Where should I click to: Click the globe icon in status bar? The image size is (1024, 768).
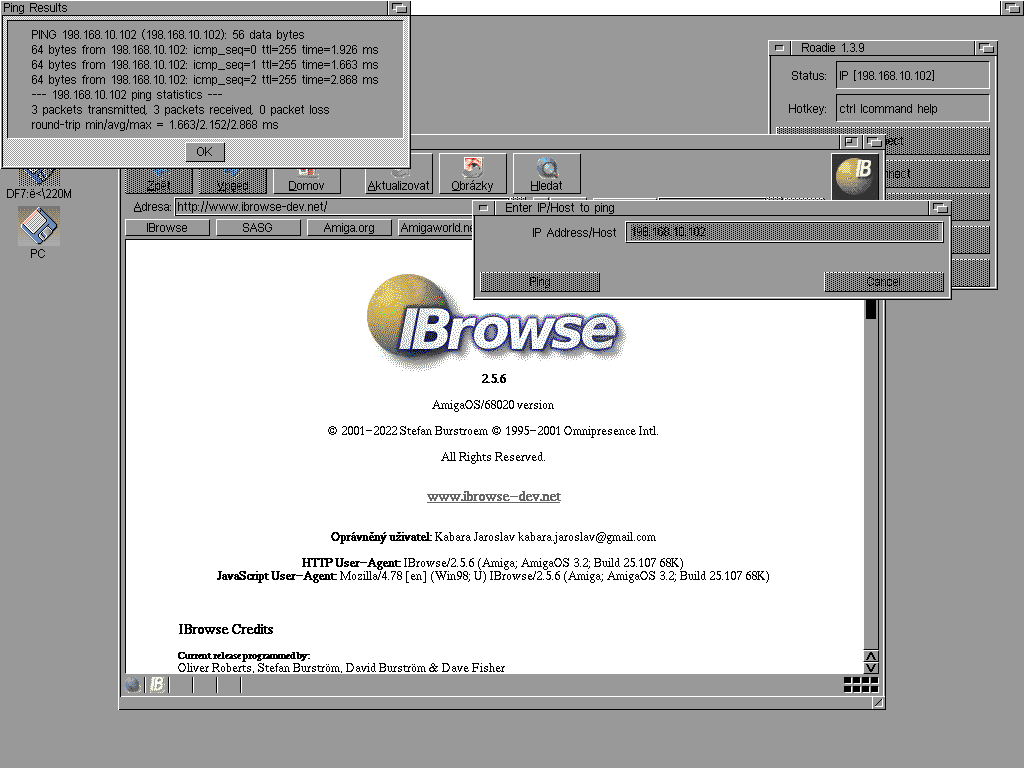pyautogui.click(x=133, y=685)
